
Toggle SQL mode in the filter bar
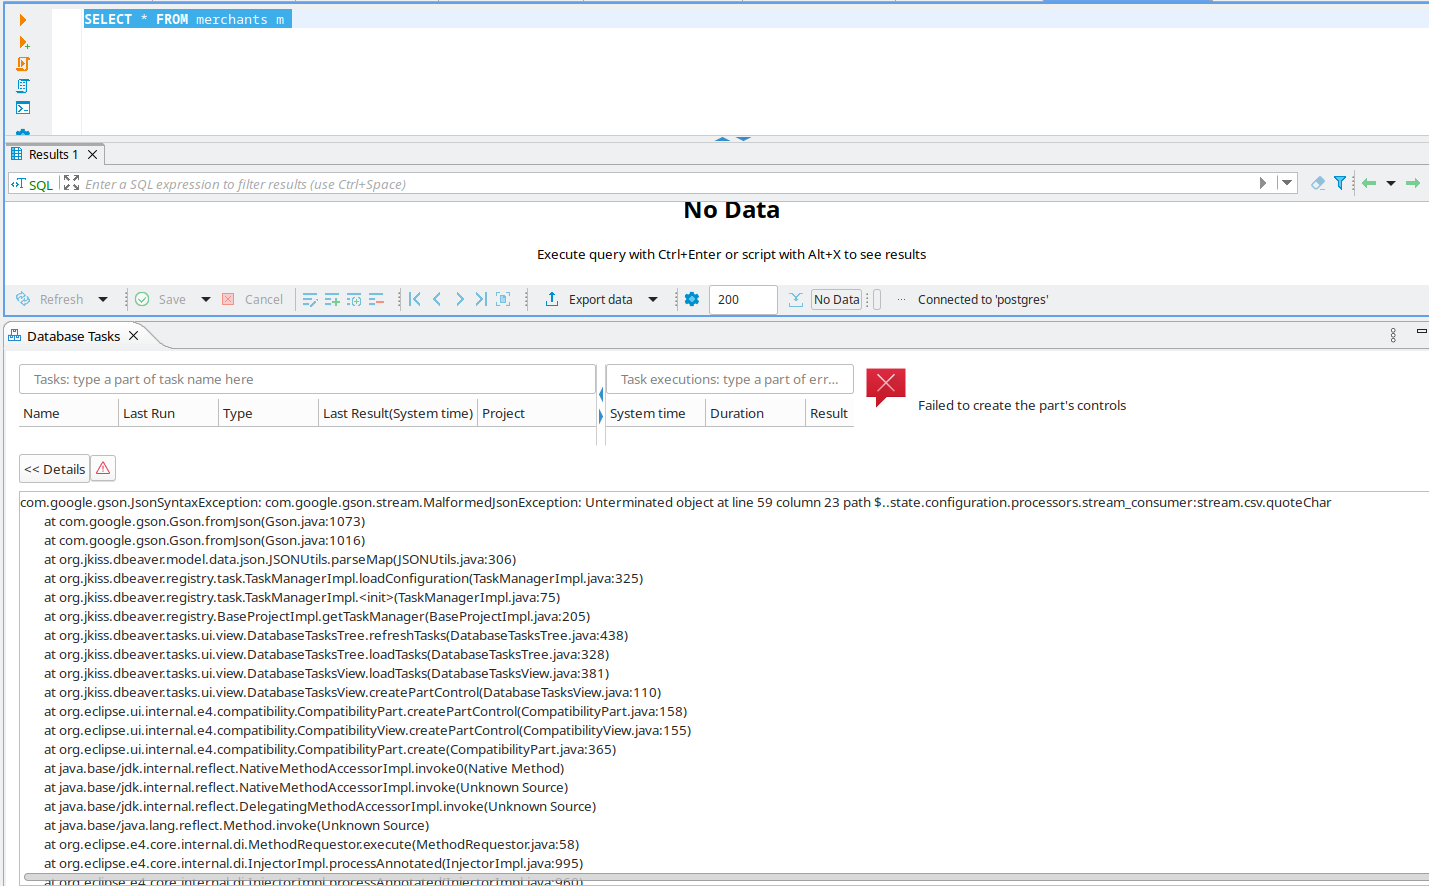tap(31, 184)
